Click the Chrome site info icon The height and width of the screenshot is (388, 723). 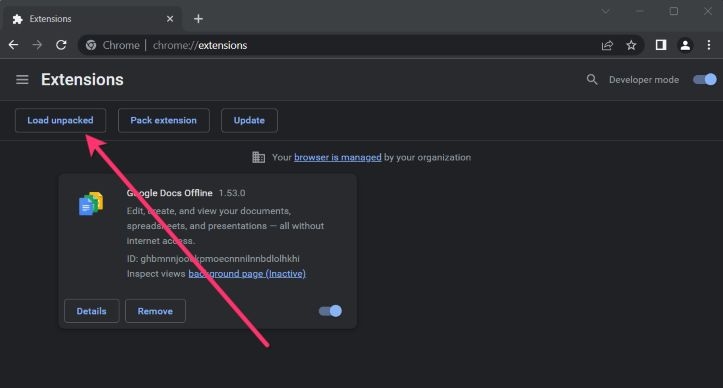click(x=91, y=45)
